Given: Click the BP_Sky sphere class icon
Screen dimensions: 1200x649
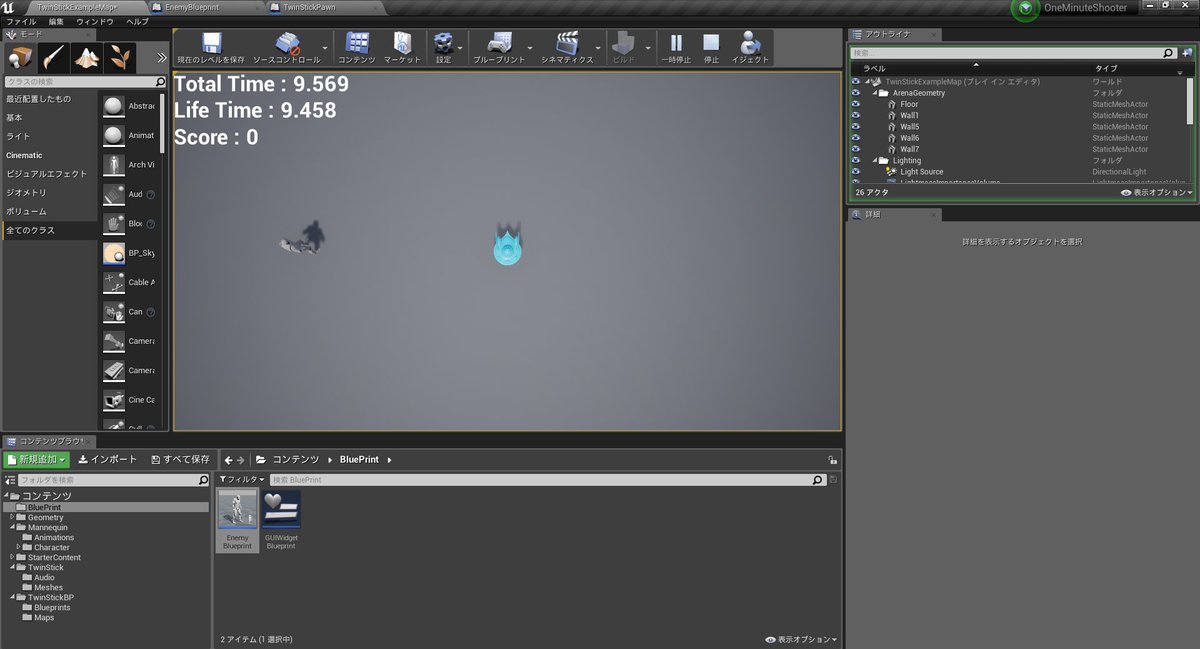Looking at the screenshot, I should [113, 253].
